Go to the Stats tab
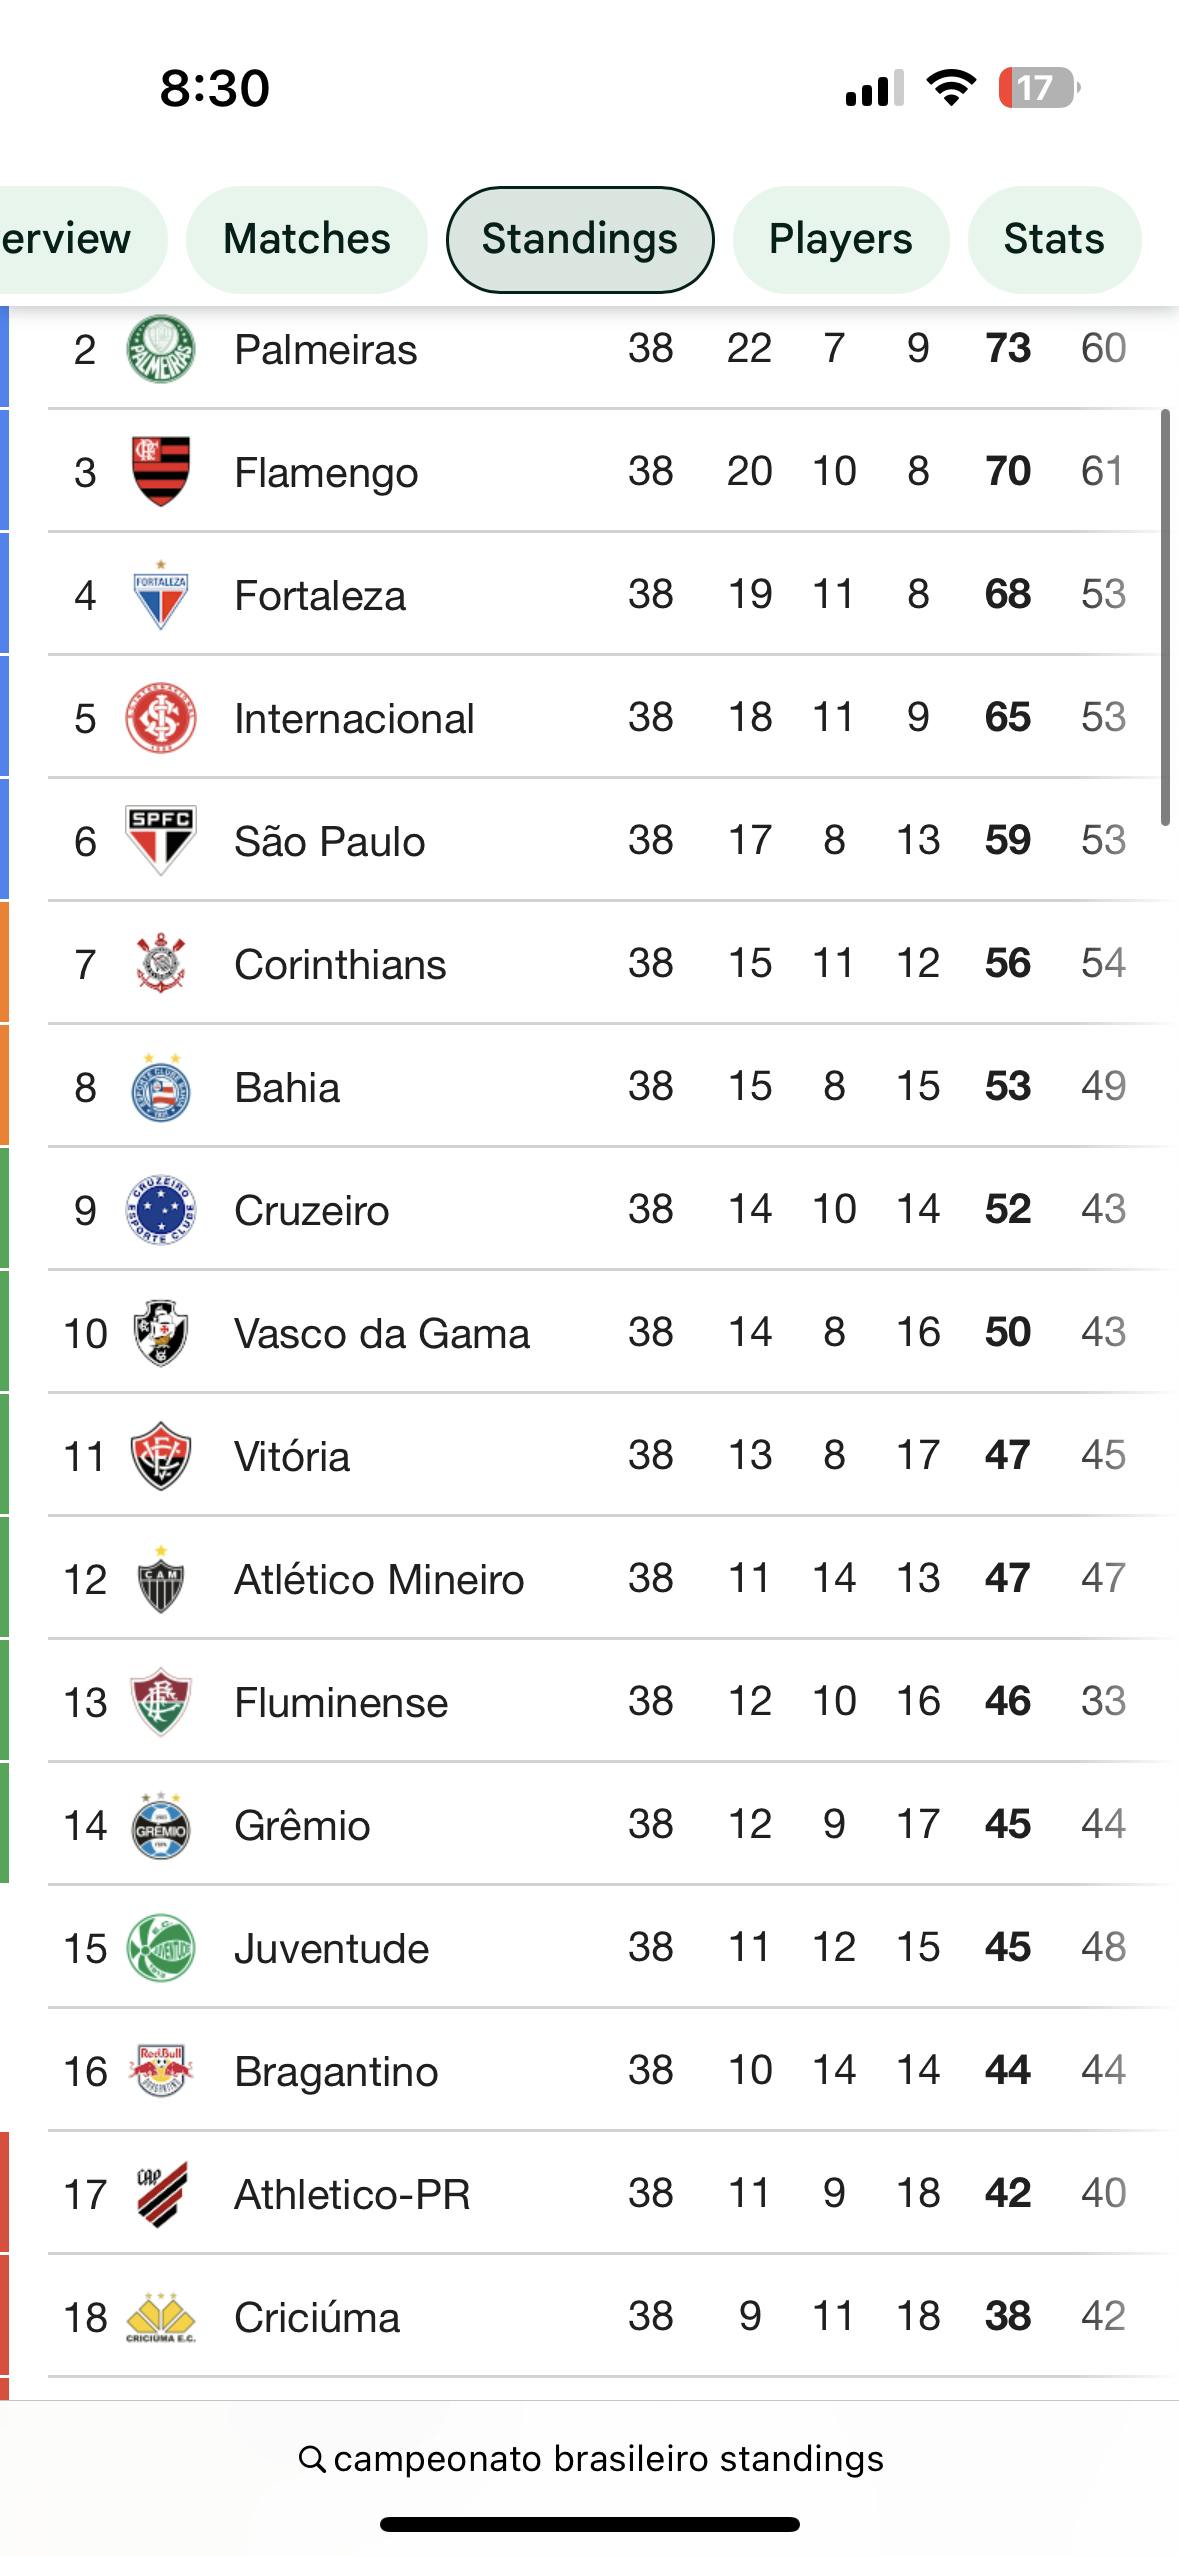The height and width of the screenshot is (2556, 1179). 1054,239
